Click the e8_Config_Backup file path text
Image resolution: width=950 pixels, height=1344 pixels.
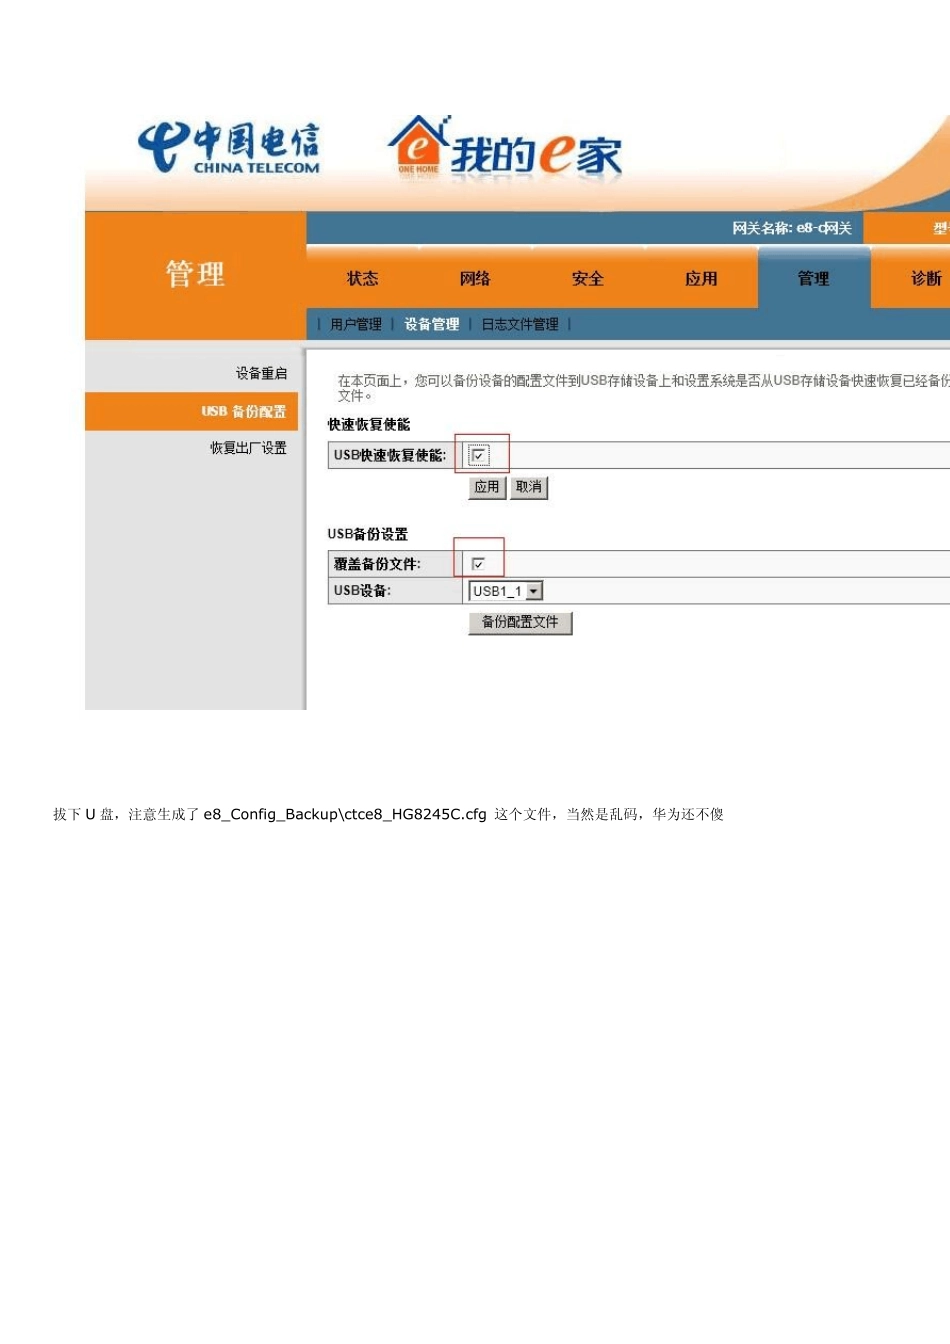pyautogui.click(x=345, y=814)
